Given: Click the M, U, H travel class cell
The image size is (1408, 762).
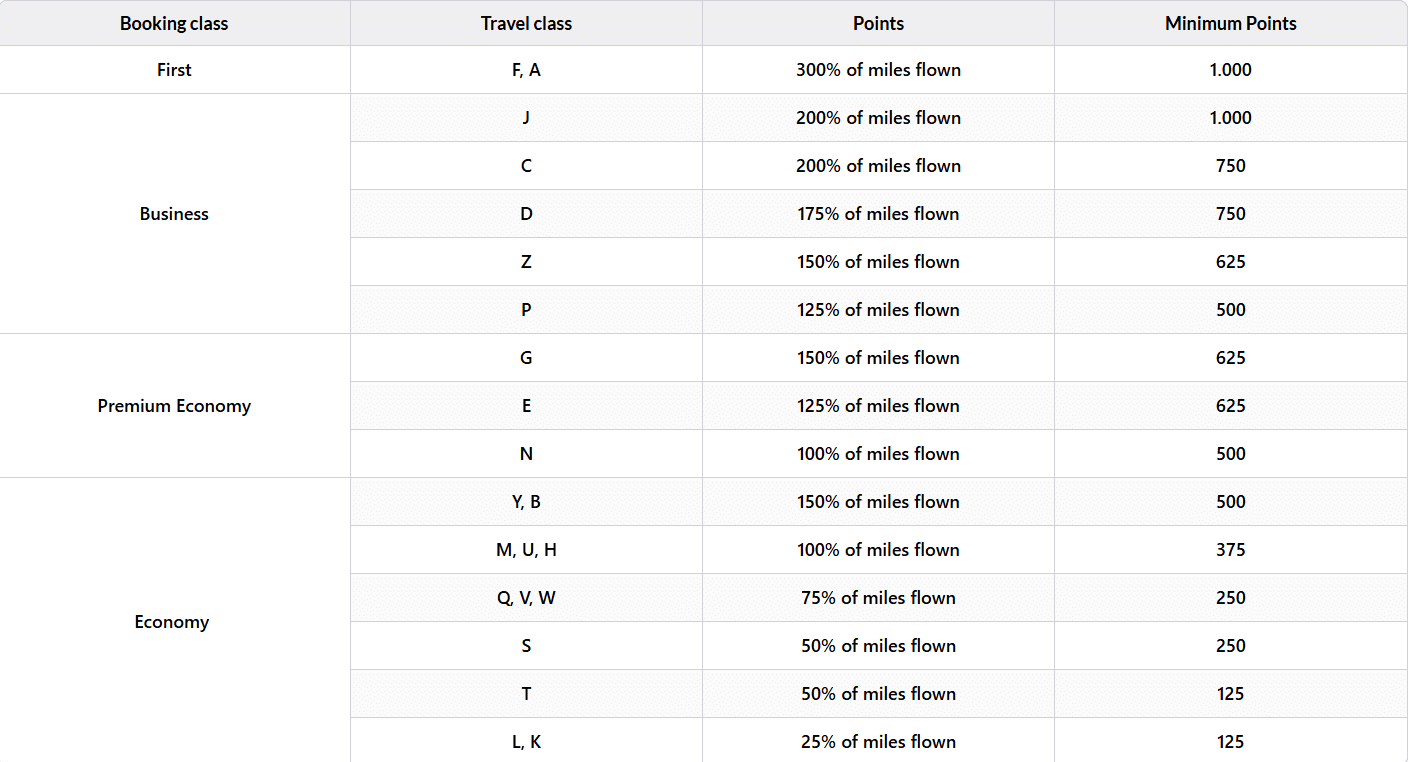Looking at the screenshot, I should coord(526,550).
